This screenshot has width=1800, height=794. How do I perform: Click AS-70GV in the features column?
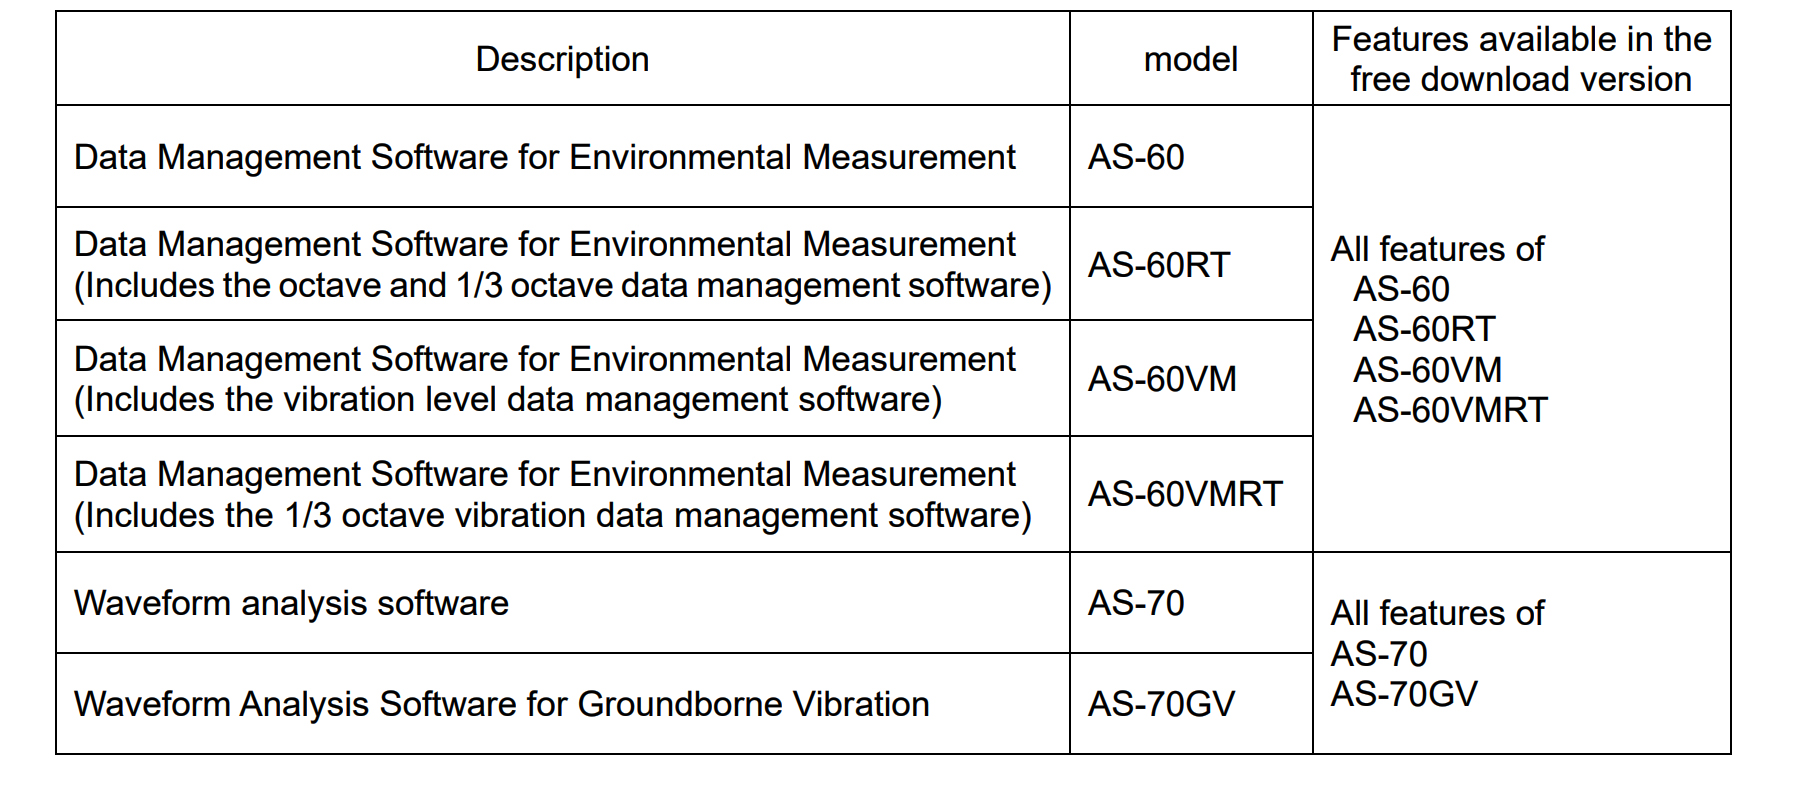pyautogui.click(x=1404, y=694)
